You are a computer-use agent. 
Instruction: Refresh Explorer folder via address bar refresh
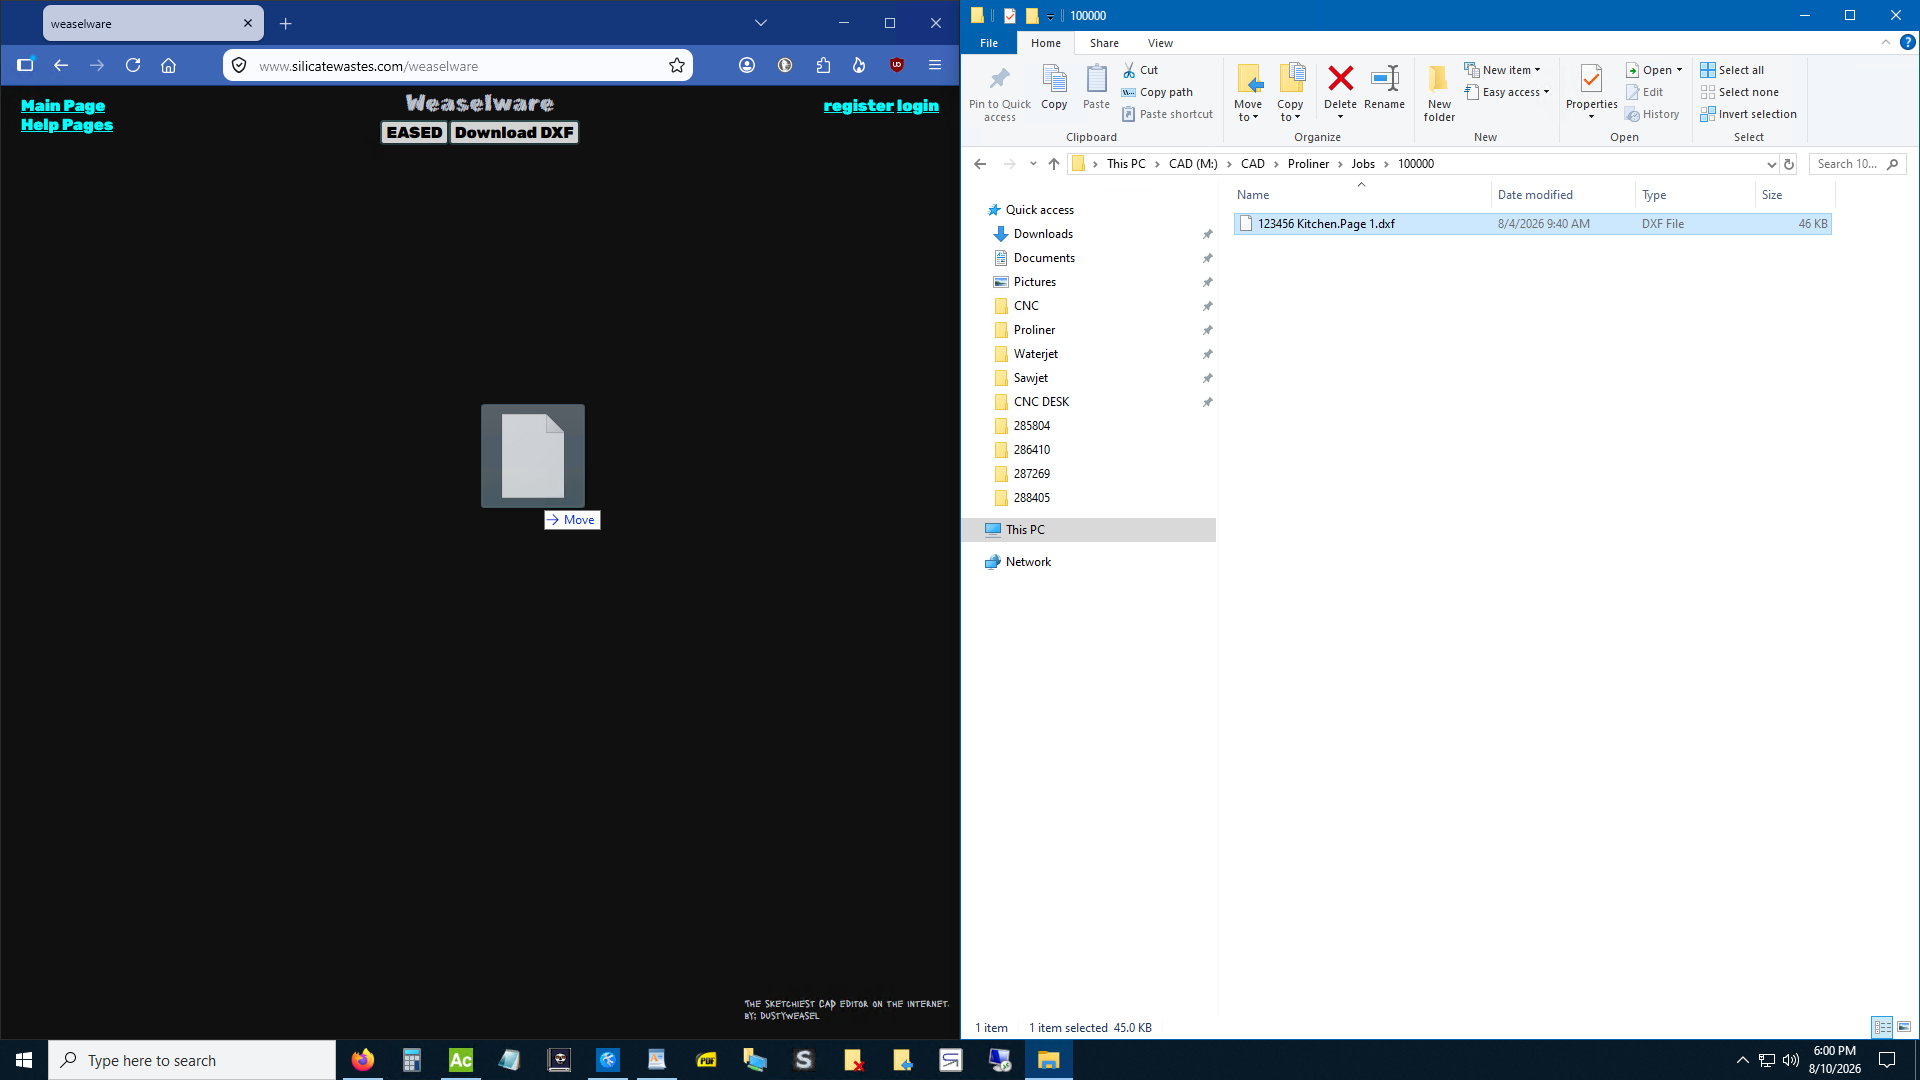coord(1789,164)
